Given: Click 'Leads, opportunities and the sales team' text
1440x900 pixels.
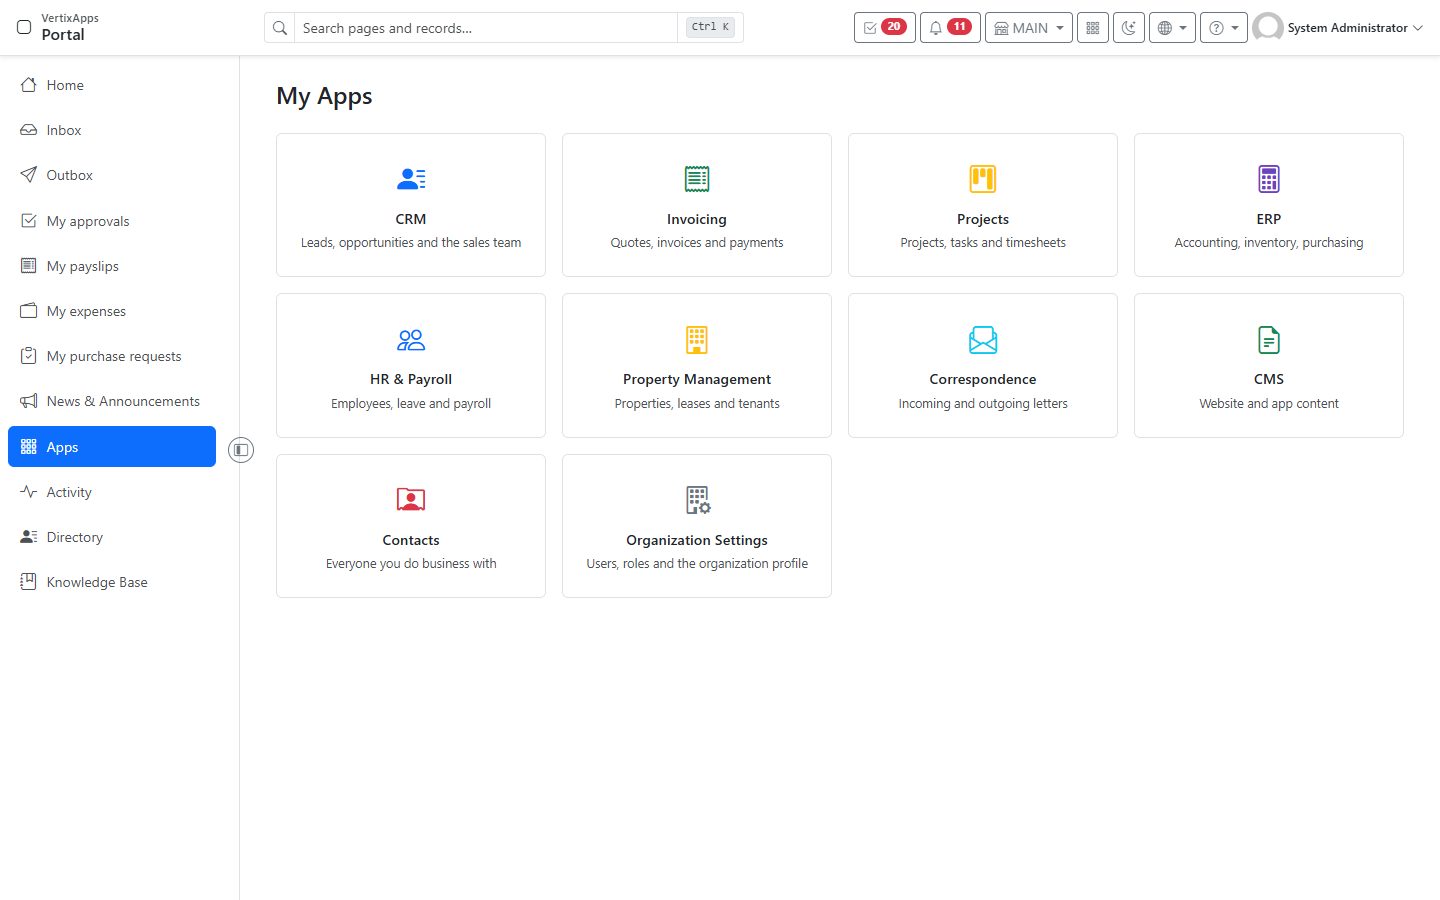Looking at the screenshot, I should [x=411, y=243].
